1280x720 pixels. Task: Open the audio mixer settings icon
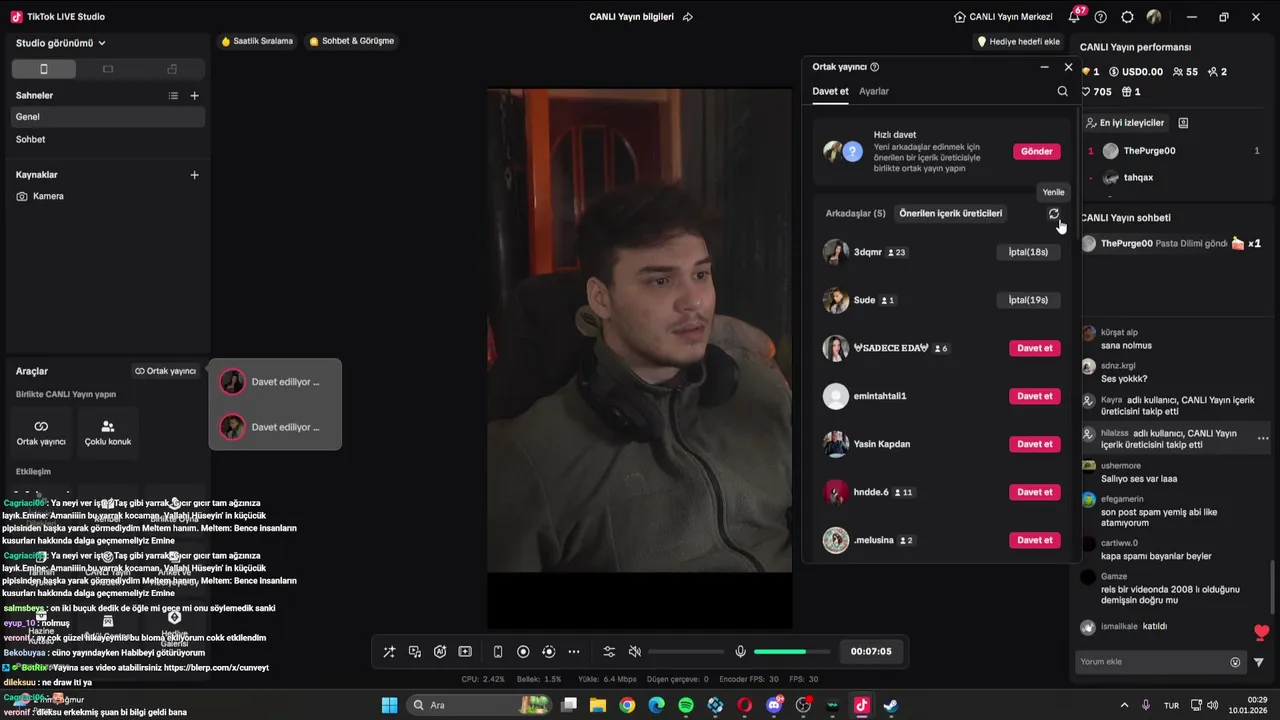(x=609, y=652)
